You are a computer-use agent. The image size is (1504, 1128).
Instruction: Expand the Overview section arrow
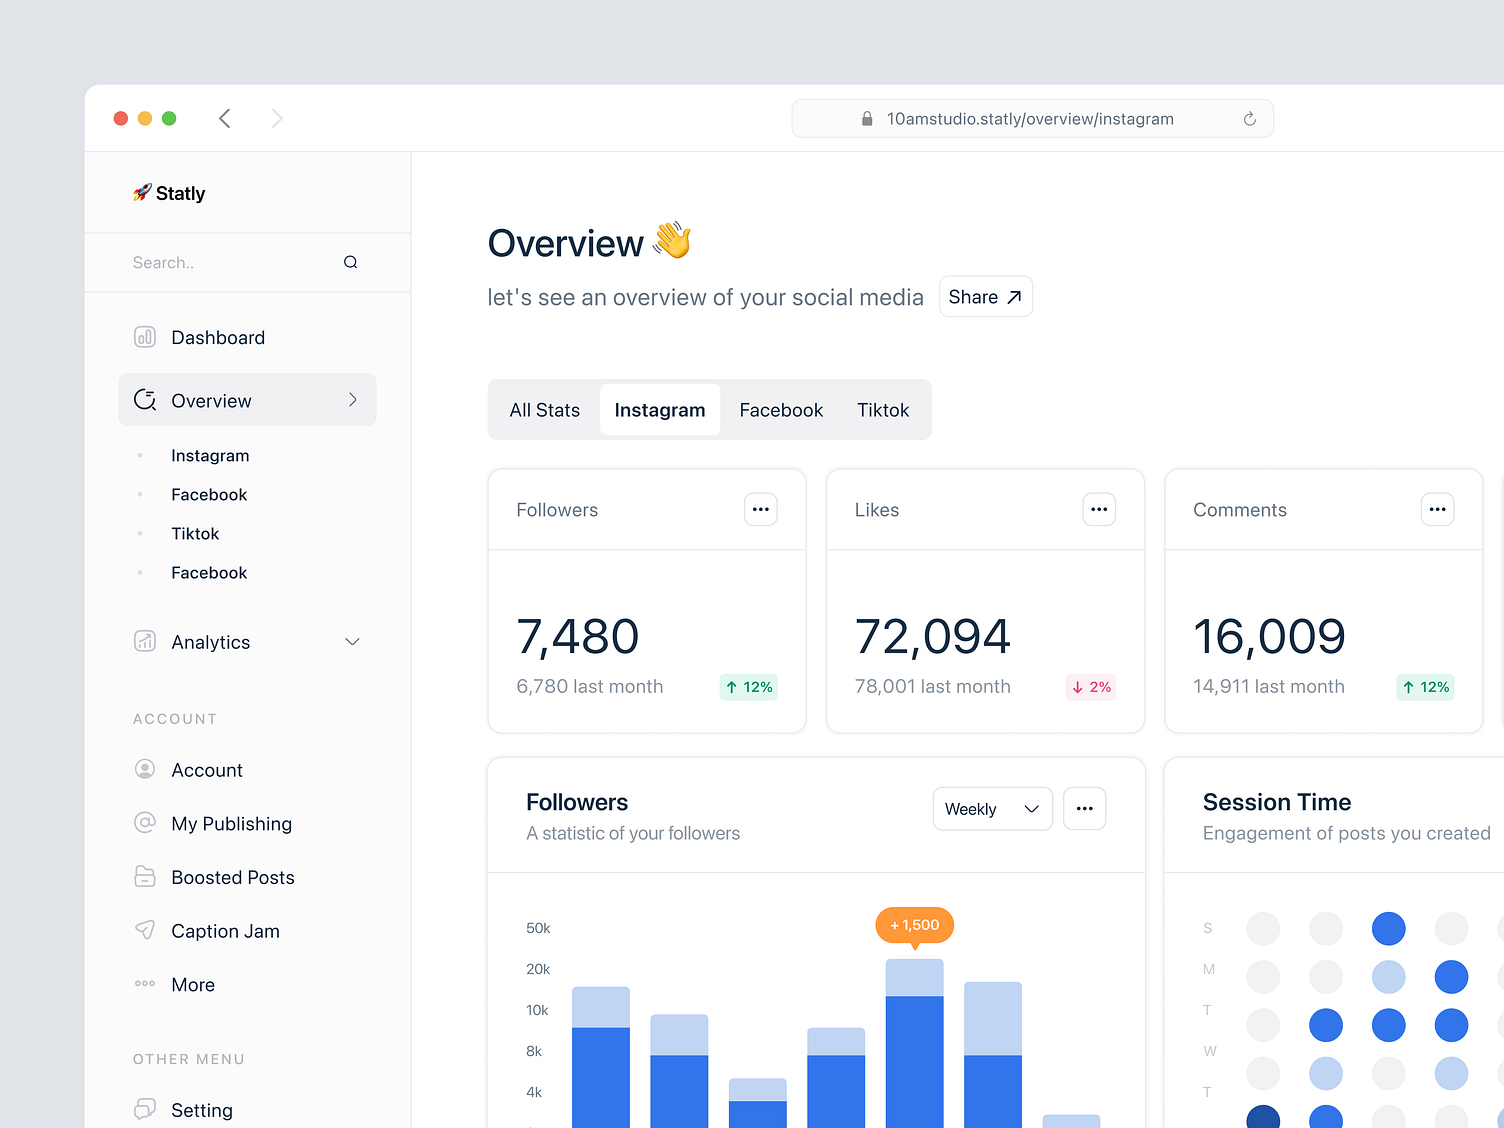(x=352, y=399)
